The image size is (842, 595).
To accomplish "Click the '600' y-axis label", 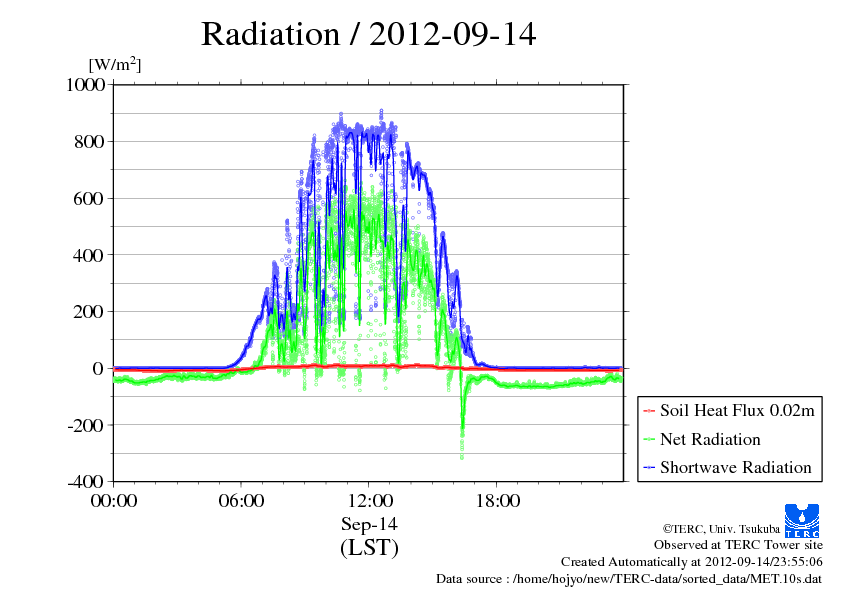I will [89, 199].
